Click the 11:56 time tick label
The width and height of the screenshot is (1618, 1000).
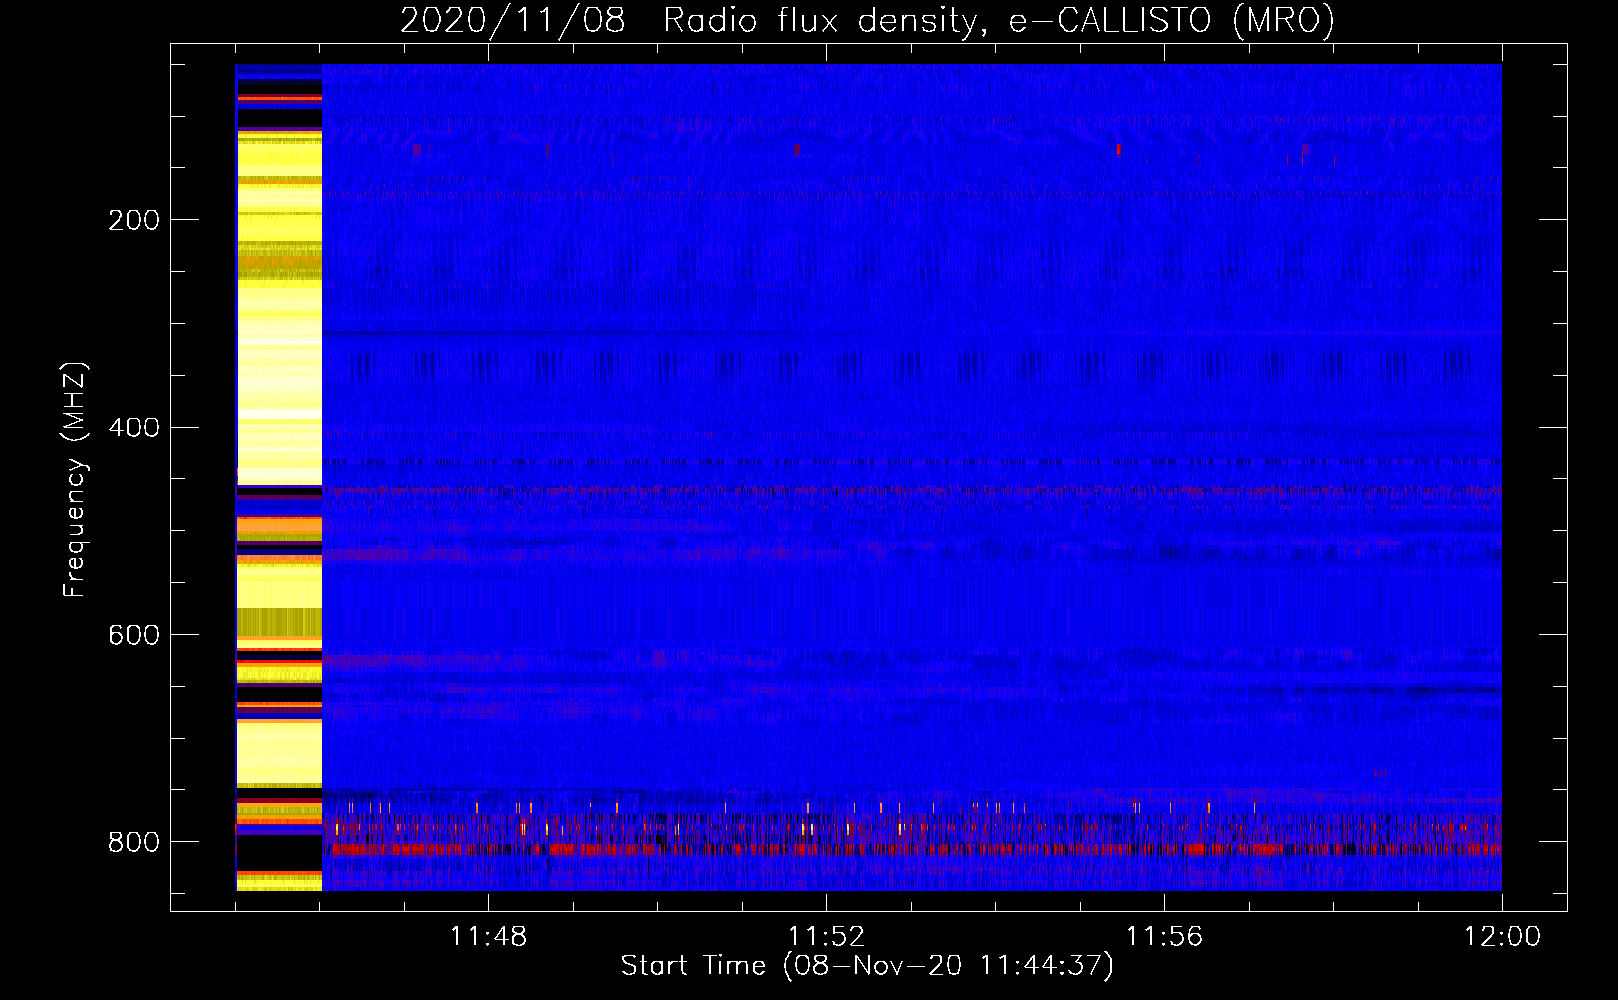click(1164, 937)
